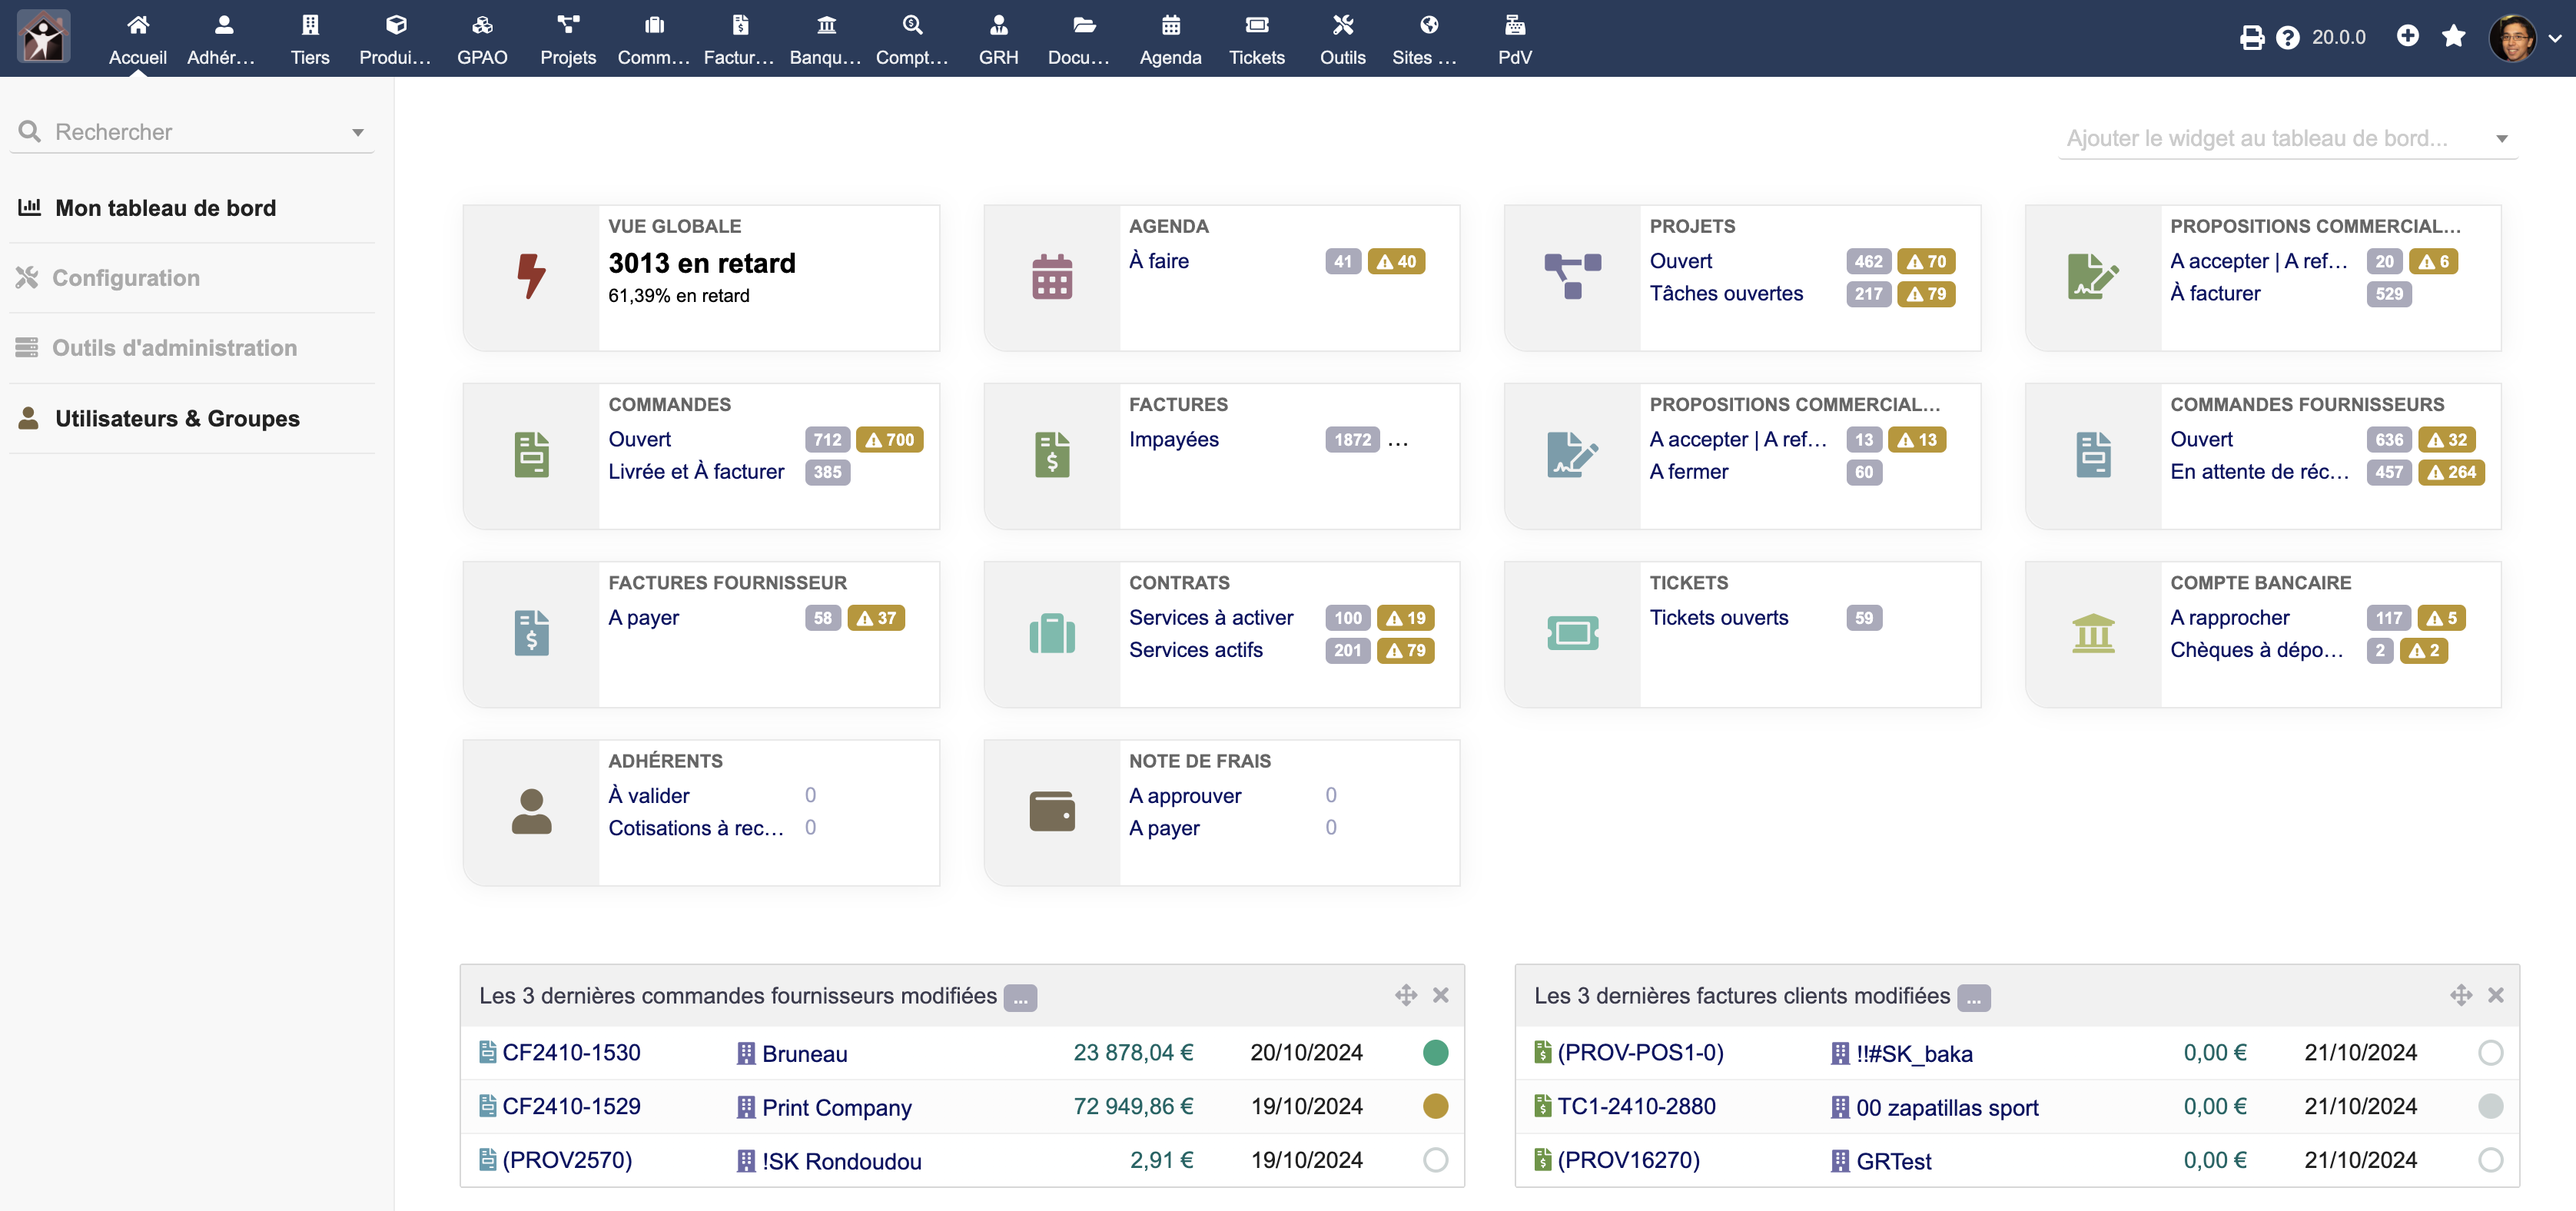Select 'Utilisateurs & Groupes' in sidebar

click(x=177, y=418)
